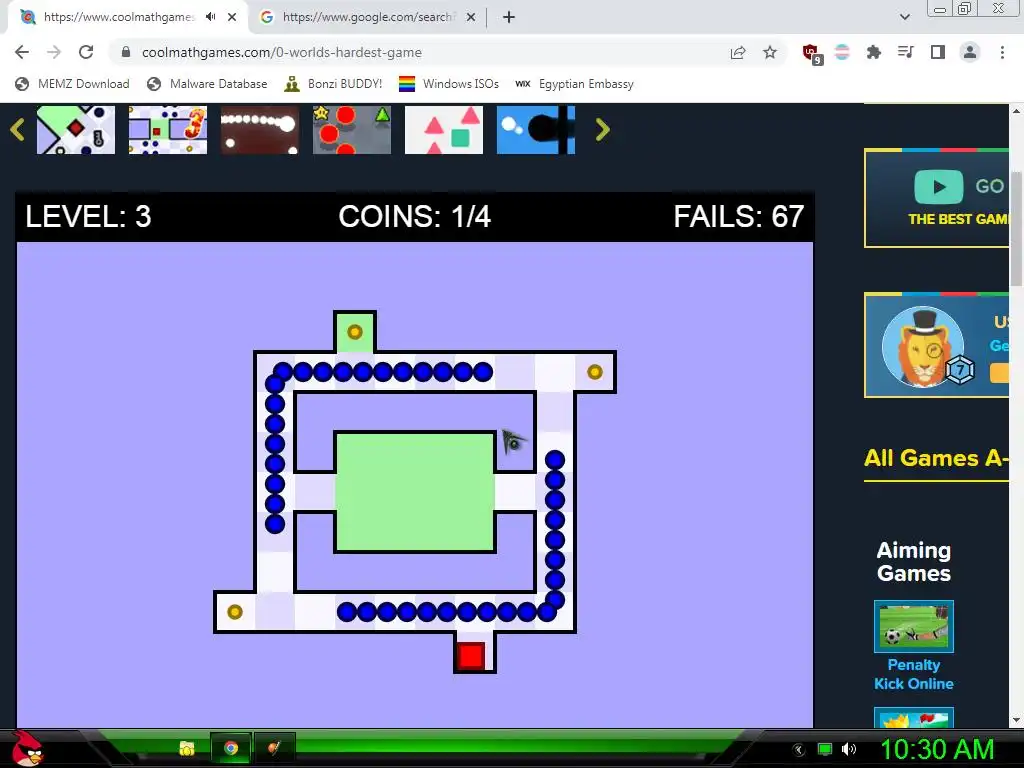The width and height of the screenshot is (1024, 768).
Task: Click the coin in bottom-left corridor
Action: [x=234, y=612]
